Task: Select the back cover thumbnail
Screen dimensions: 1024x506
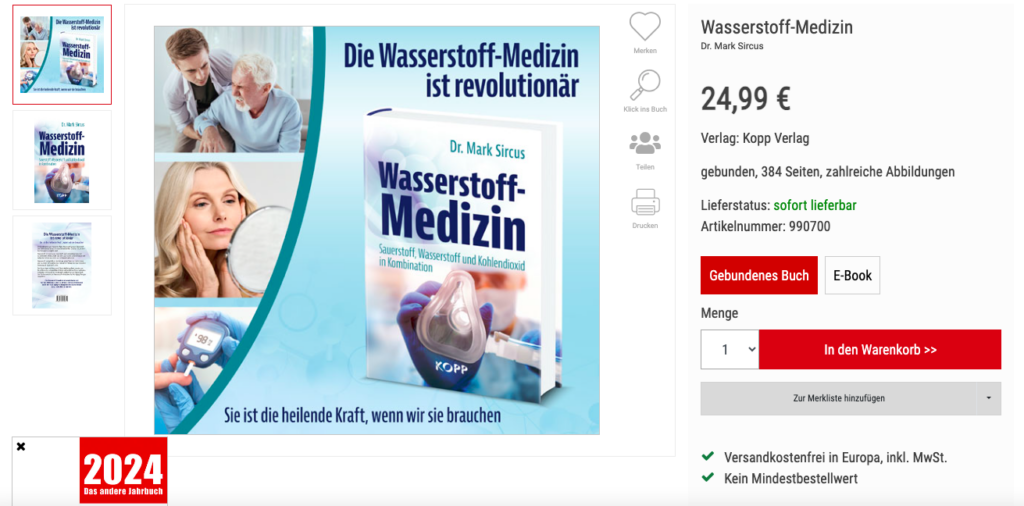Action: tap(62, 265)
